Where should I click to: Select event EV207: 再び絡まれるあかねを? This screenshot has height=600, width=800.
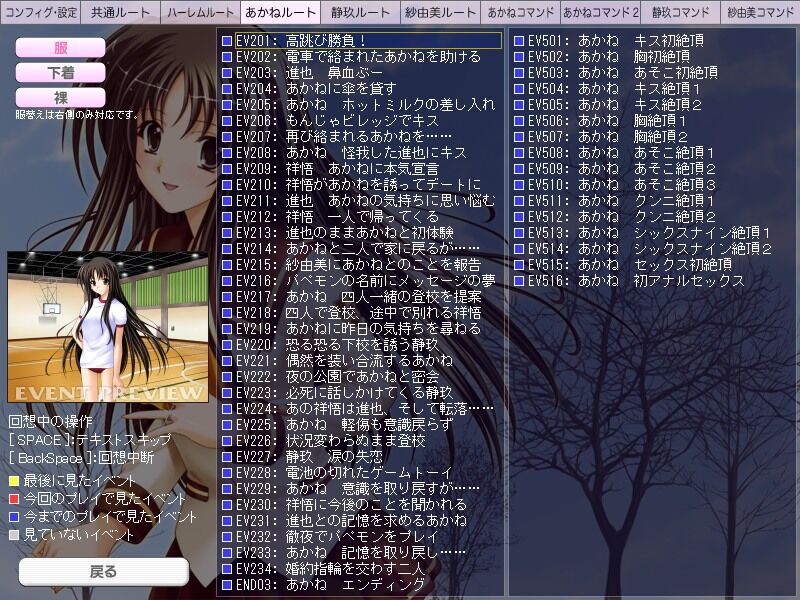[x=343, y=137]
